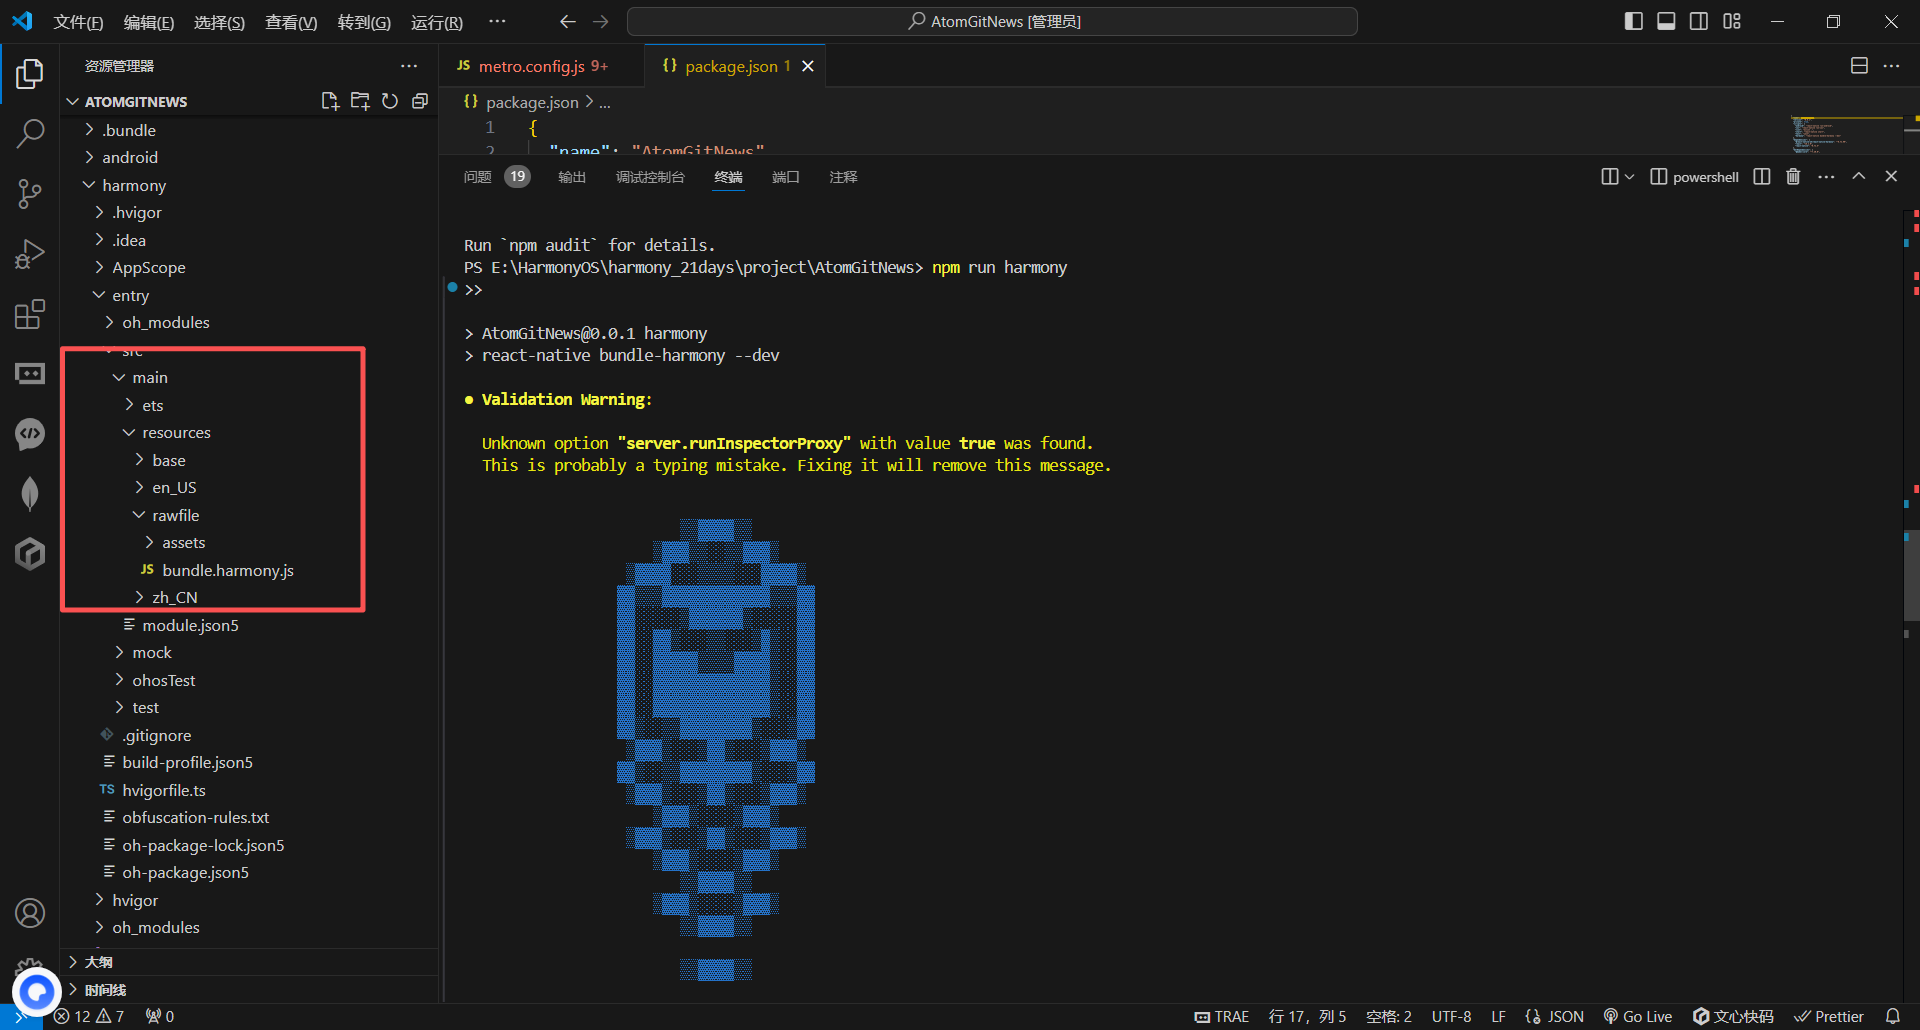Viewport: 1920px width, 1030px height.
Task: Open the Explorer view in activity bar
Action: tap(30, 74)
